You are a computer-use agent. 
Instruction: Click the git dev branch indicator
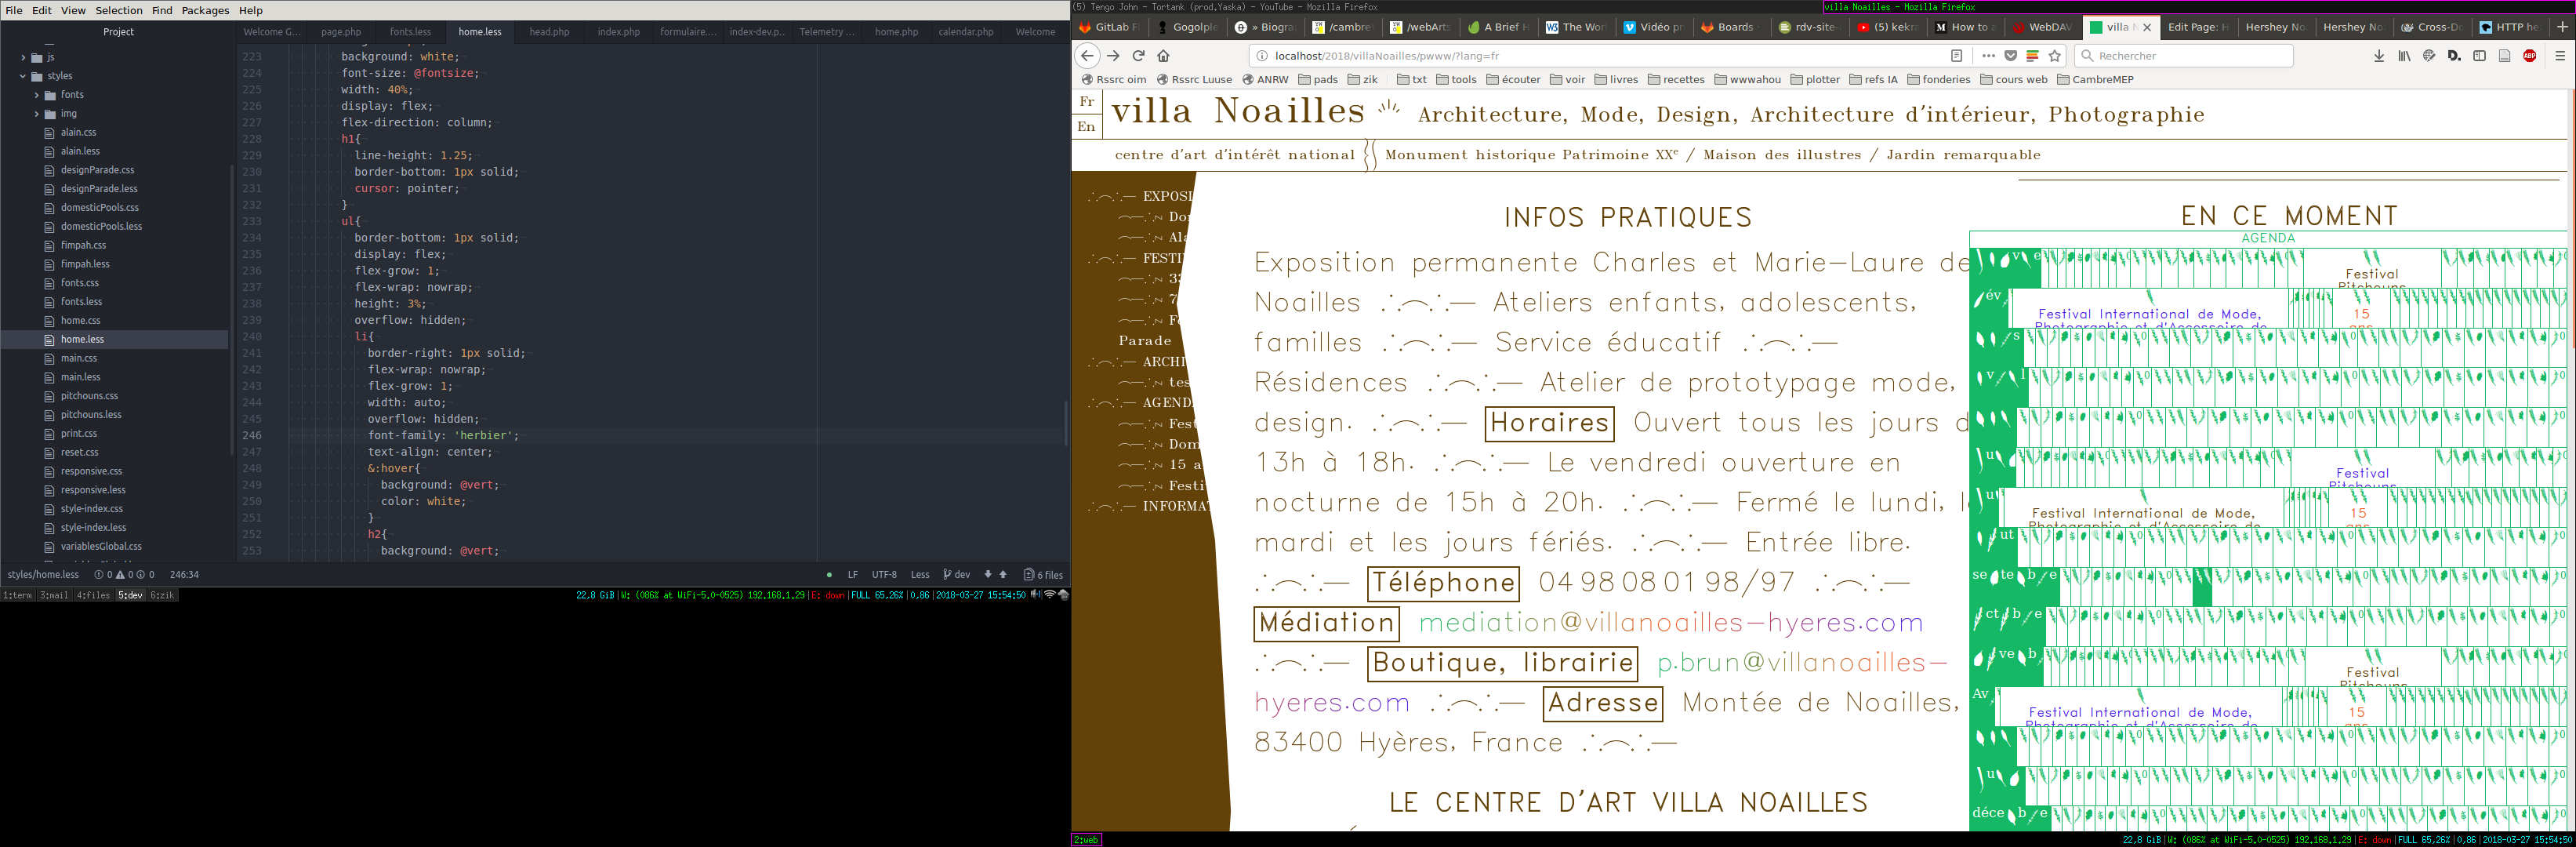coord(957,575)
